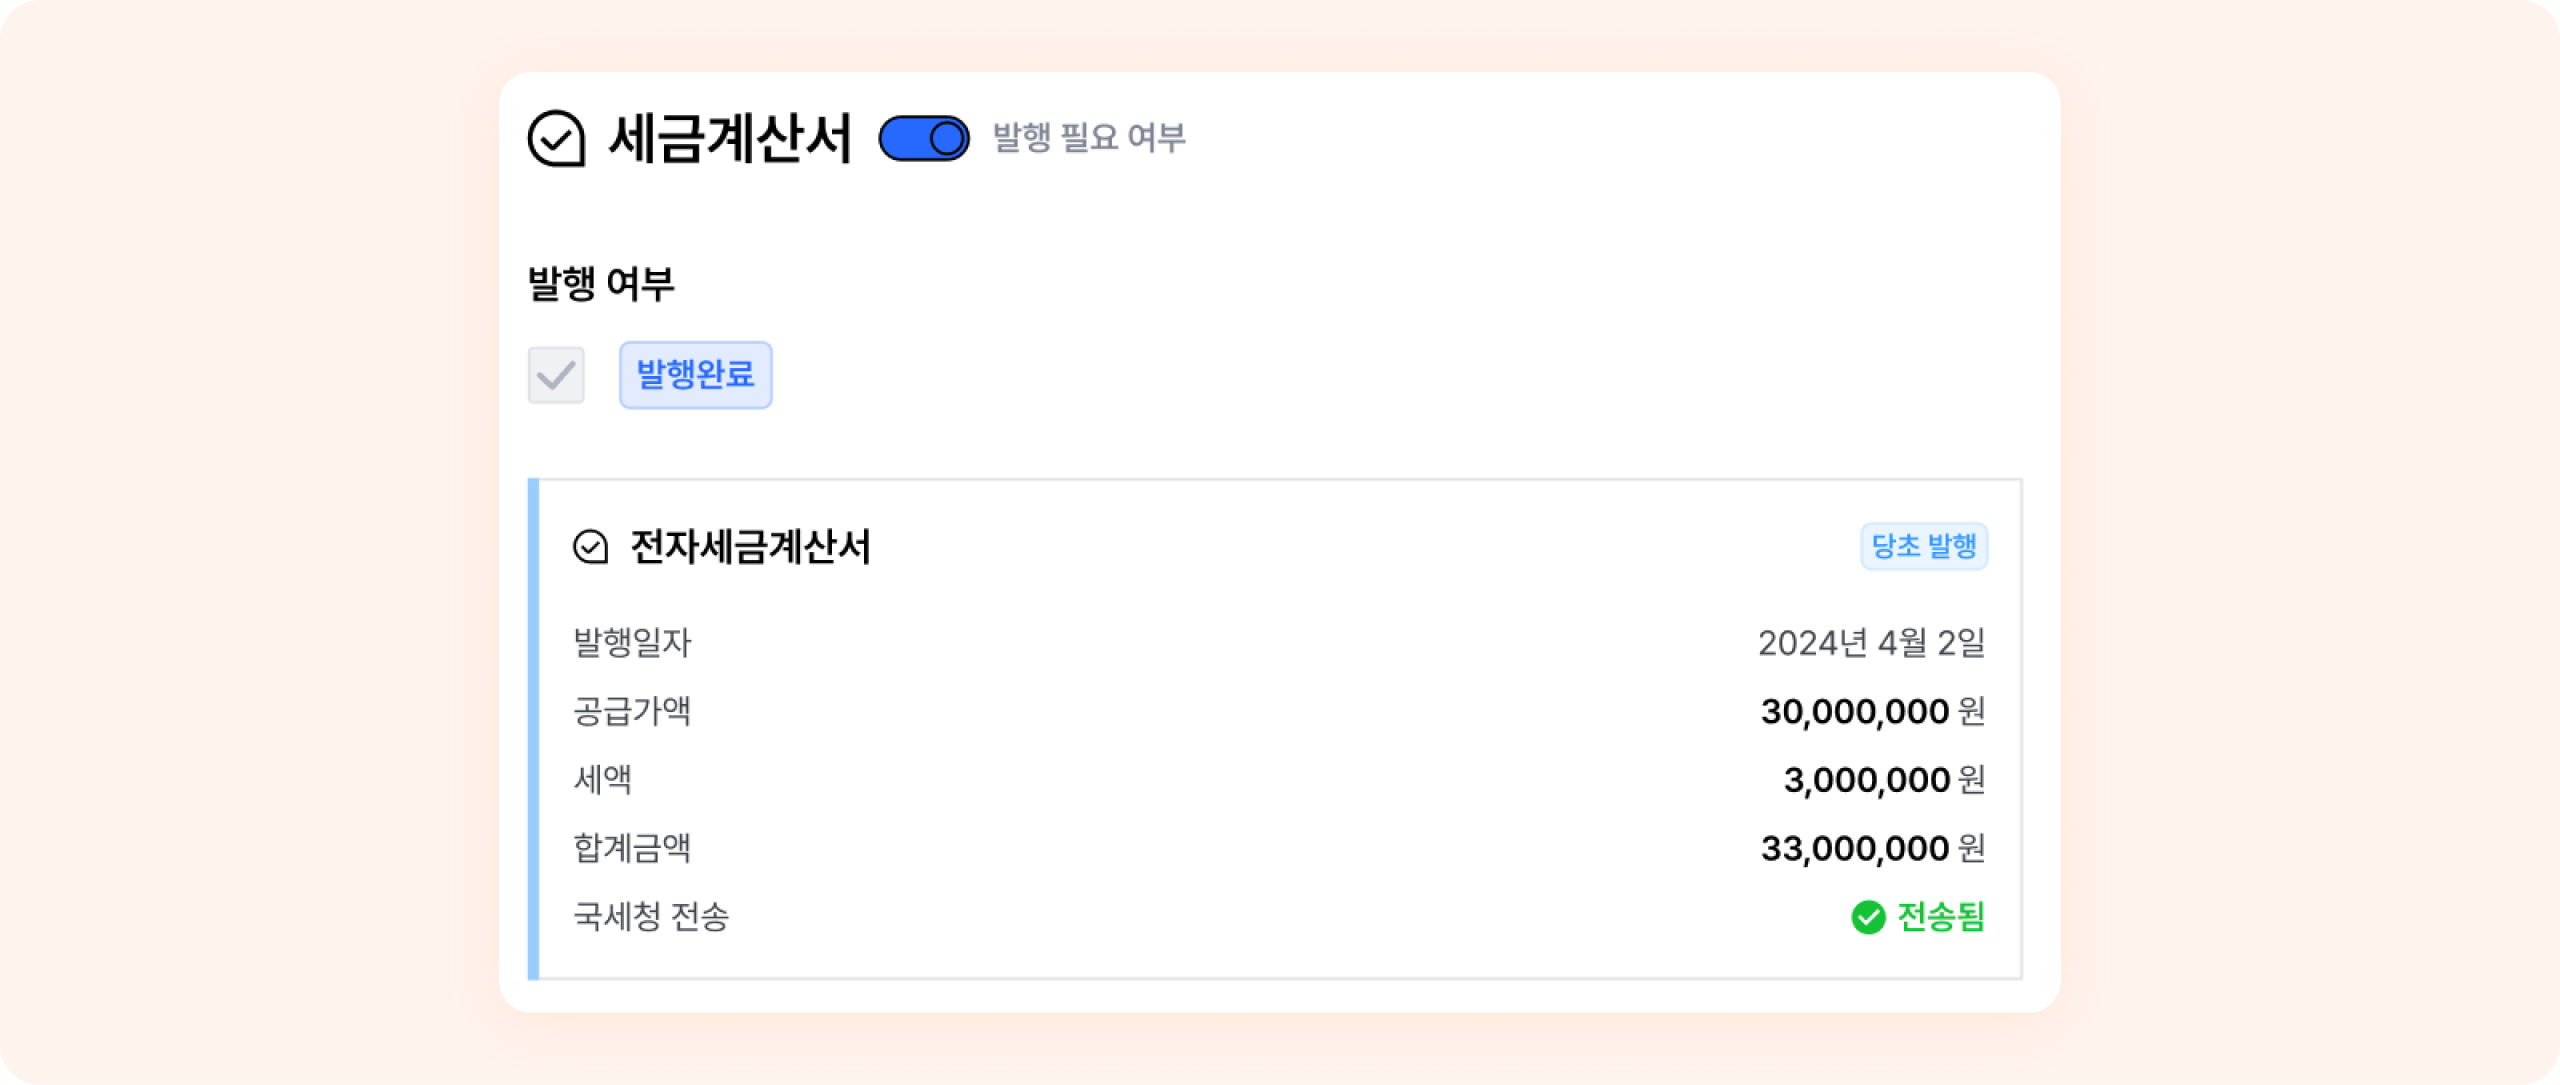Click the 발행일자 row label

tap(632, 643)
